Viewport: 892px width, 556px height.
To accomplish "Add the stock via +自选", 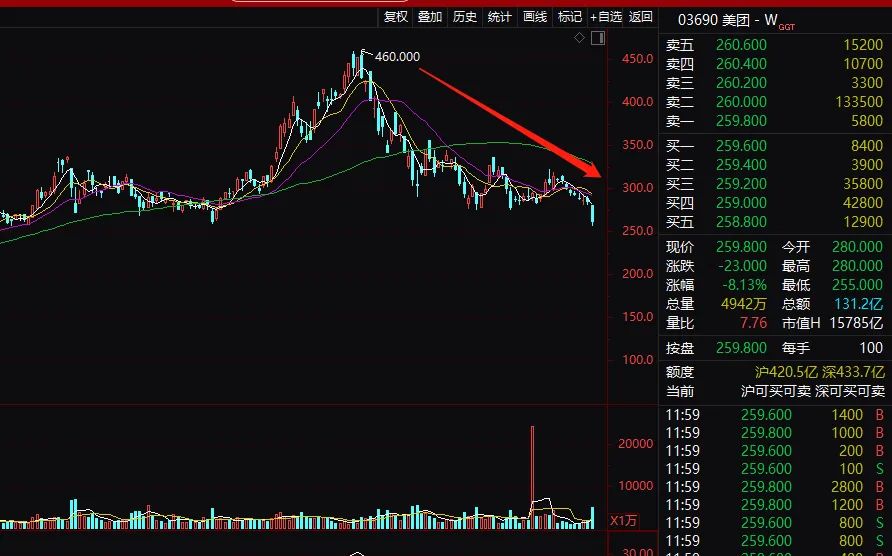I will [x=606, y=17].
